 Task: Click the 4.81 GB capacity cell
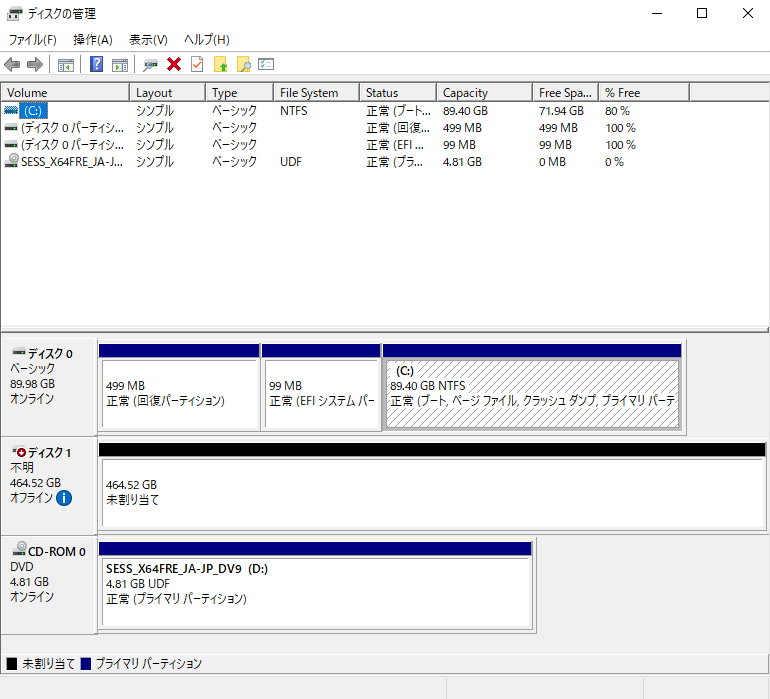click(x=462, y=162)
